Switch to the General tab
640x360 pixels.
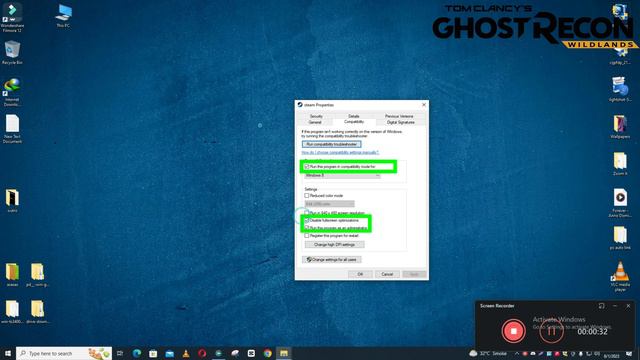tap(315, 122)
